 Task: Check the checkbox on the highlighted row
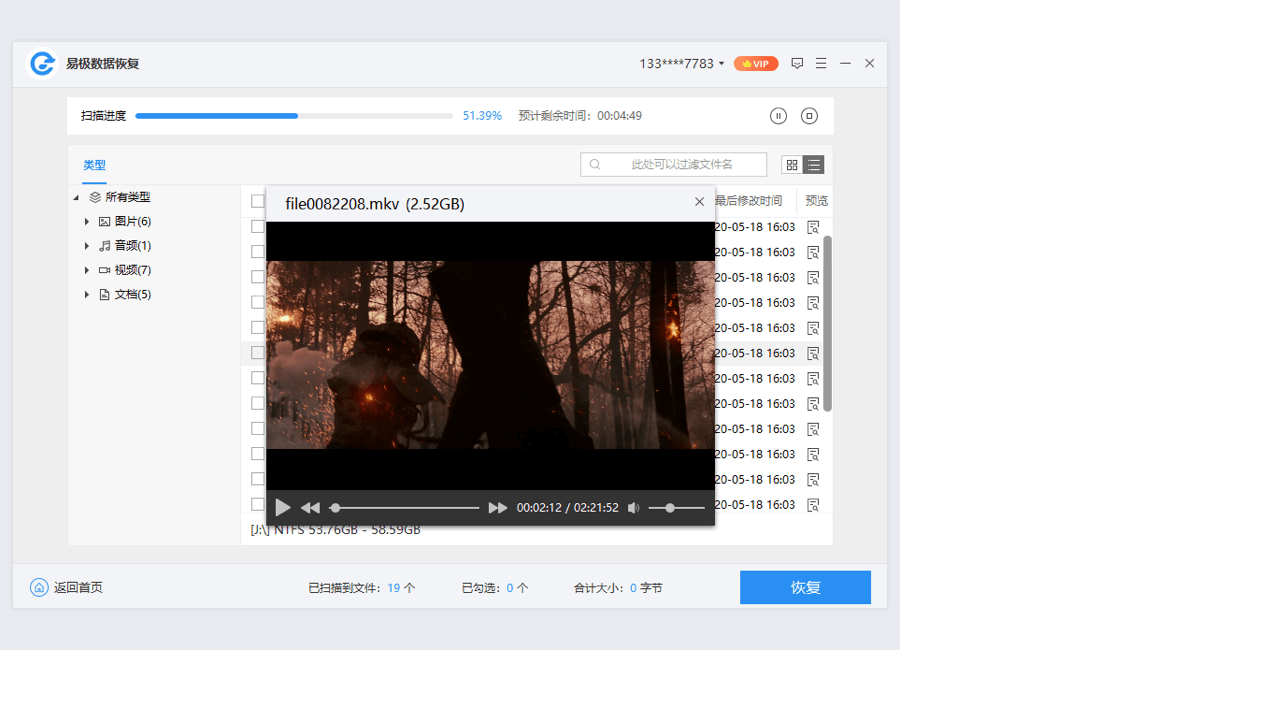coord(258,352)
